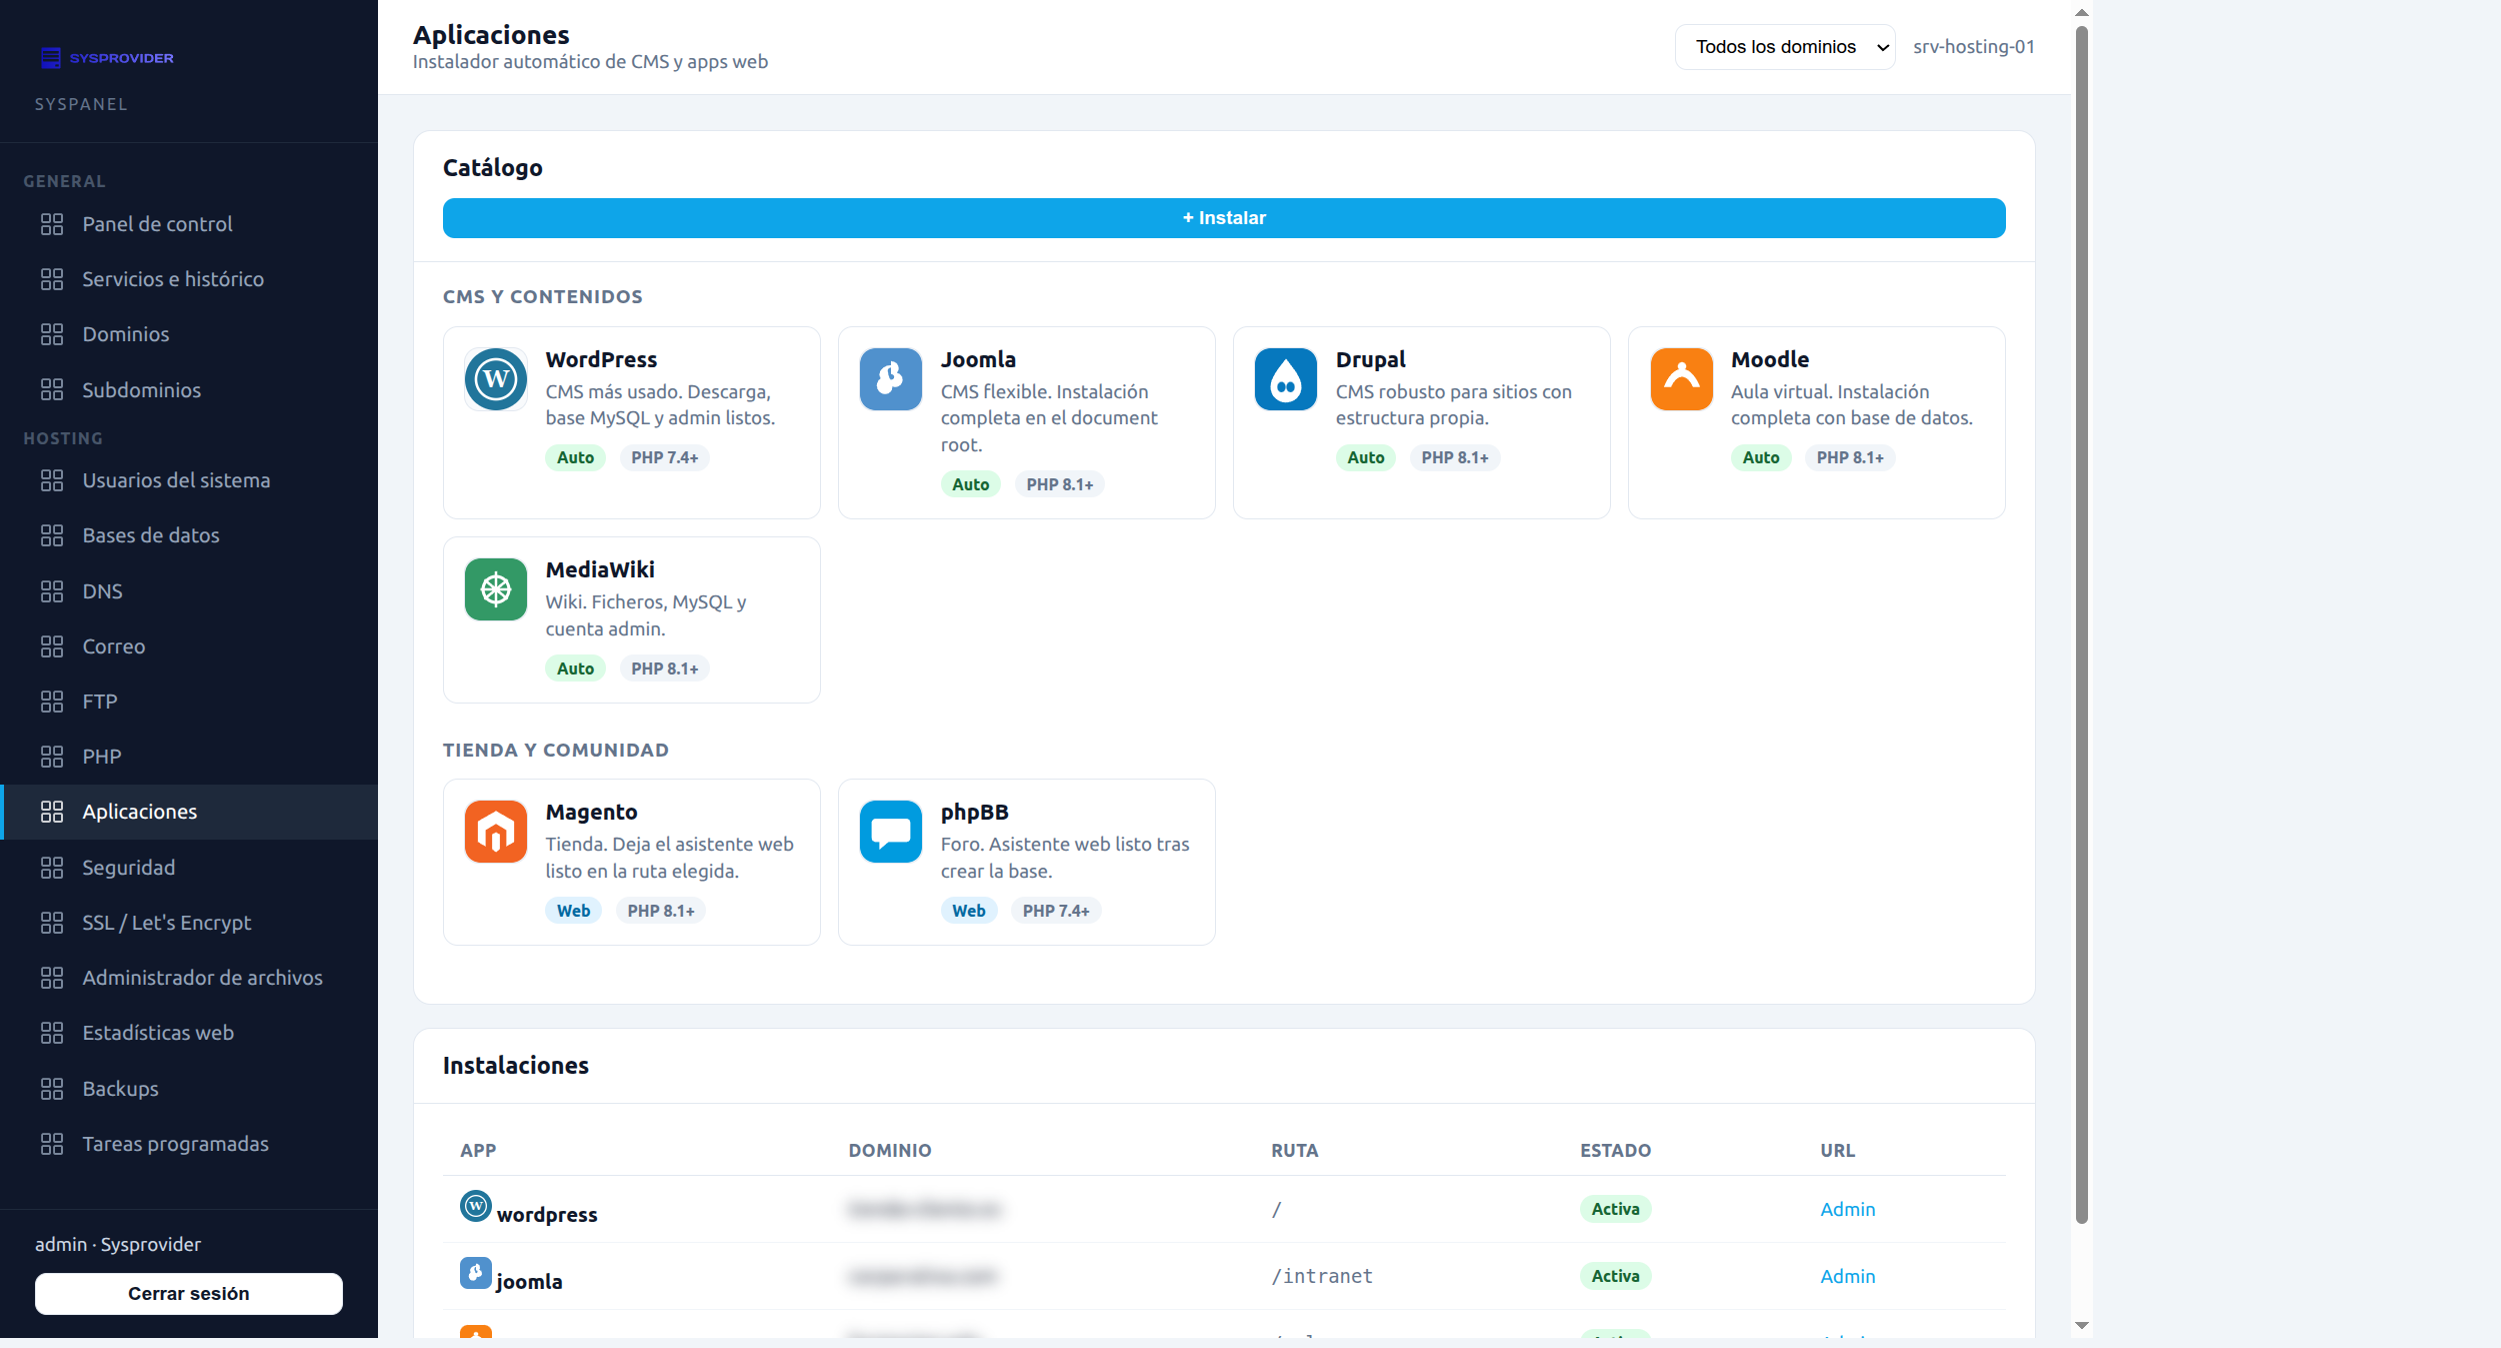Click the grid icon beside Bases de datos
The height and width of the screenshot is (1348, 2501).
point(52,535)
